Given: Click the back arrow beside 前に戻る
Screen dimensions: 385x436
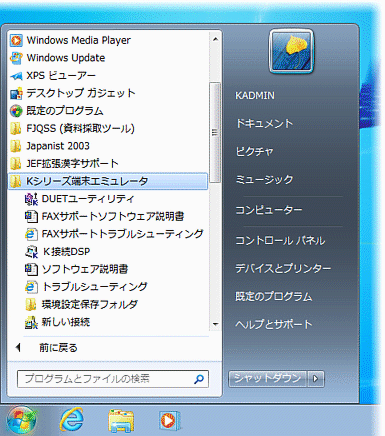Looking at the screenshot, I should coord(18,348).
